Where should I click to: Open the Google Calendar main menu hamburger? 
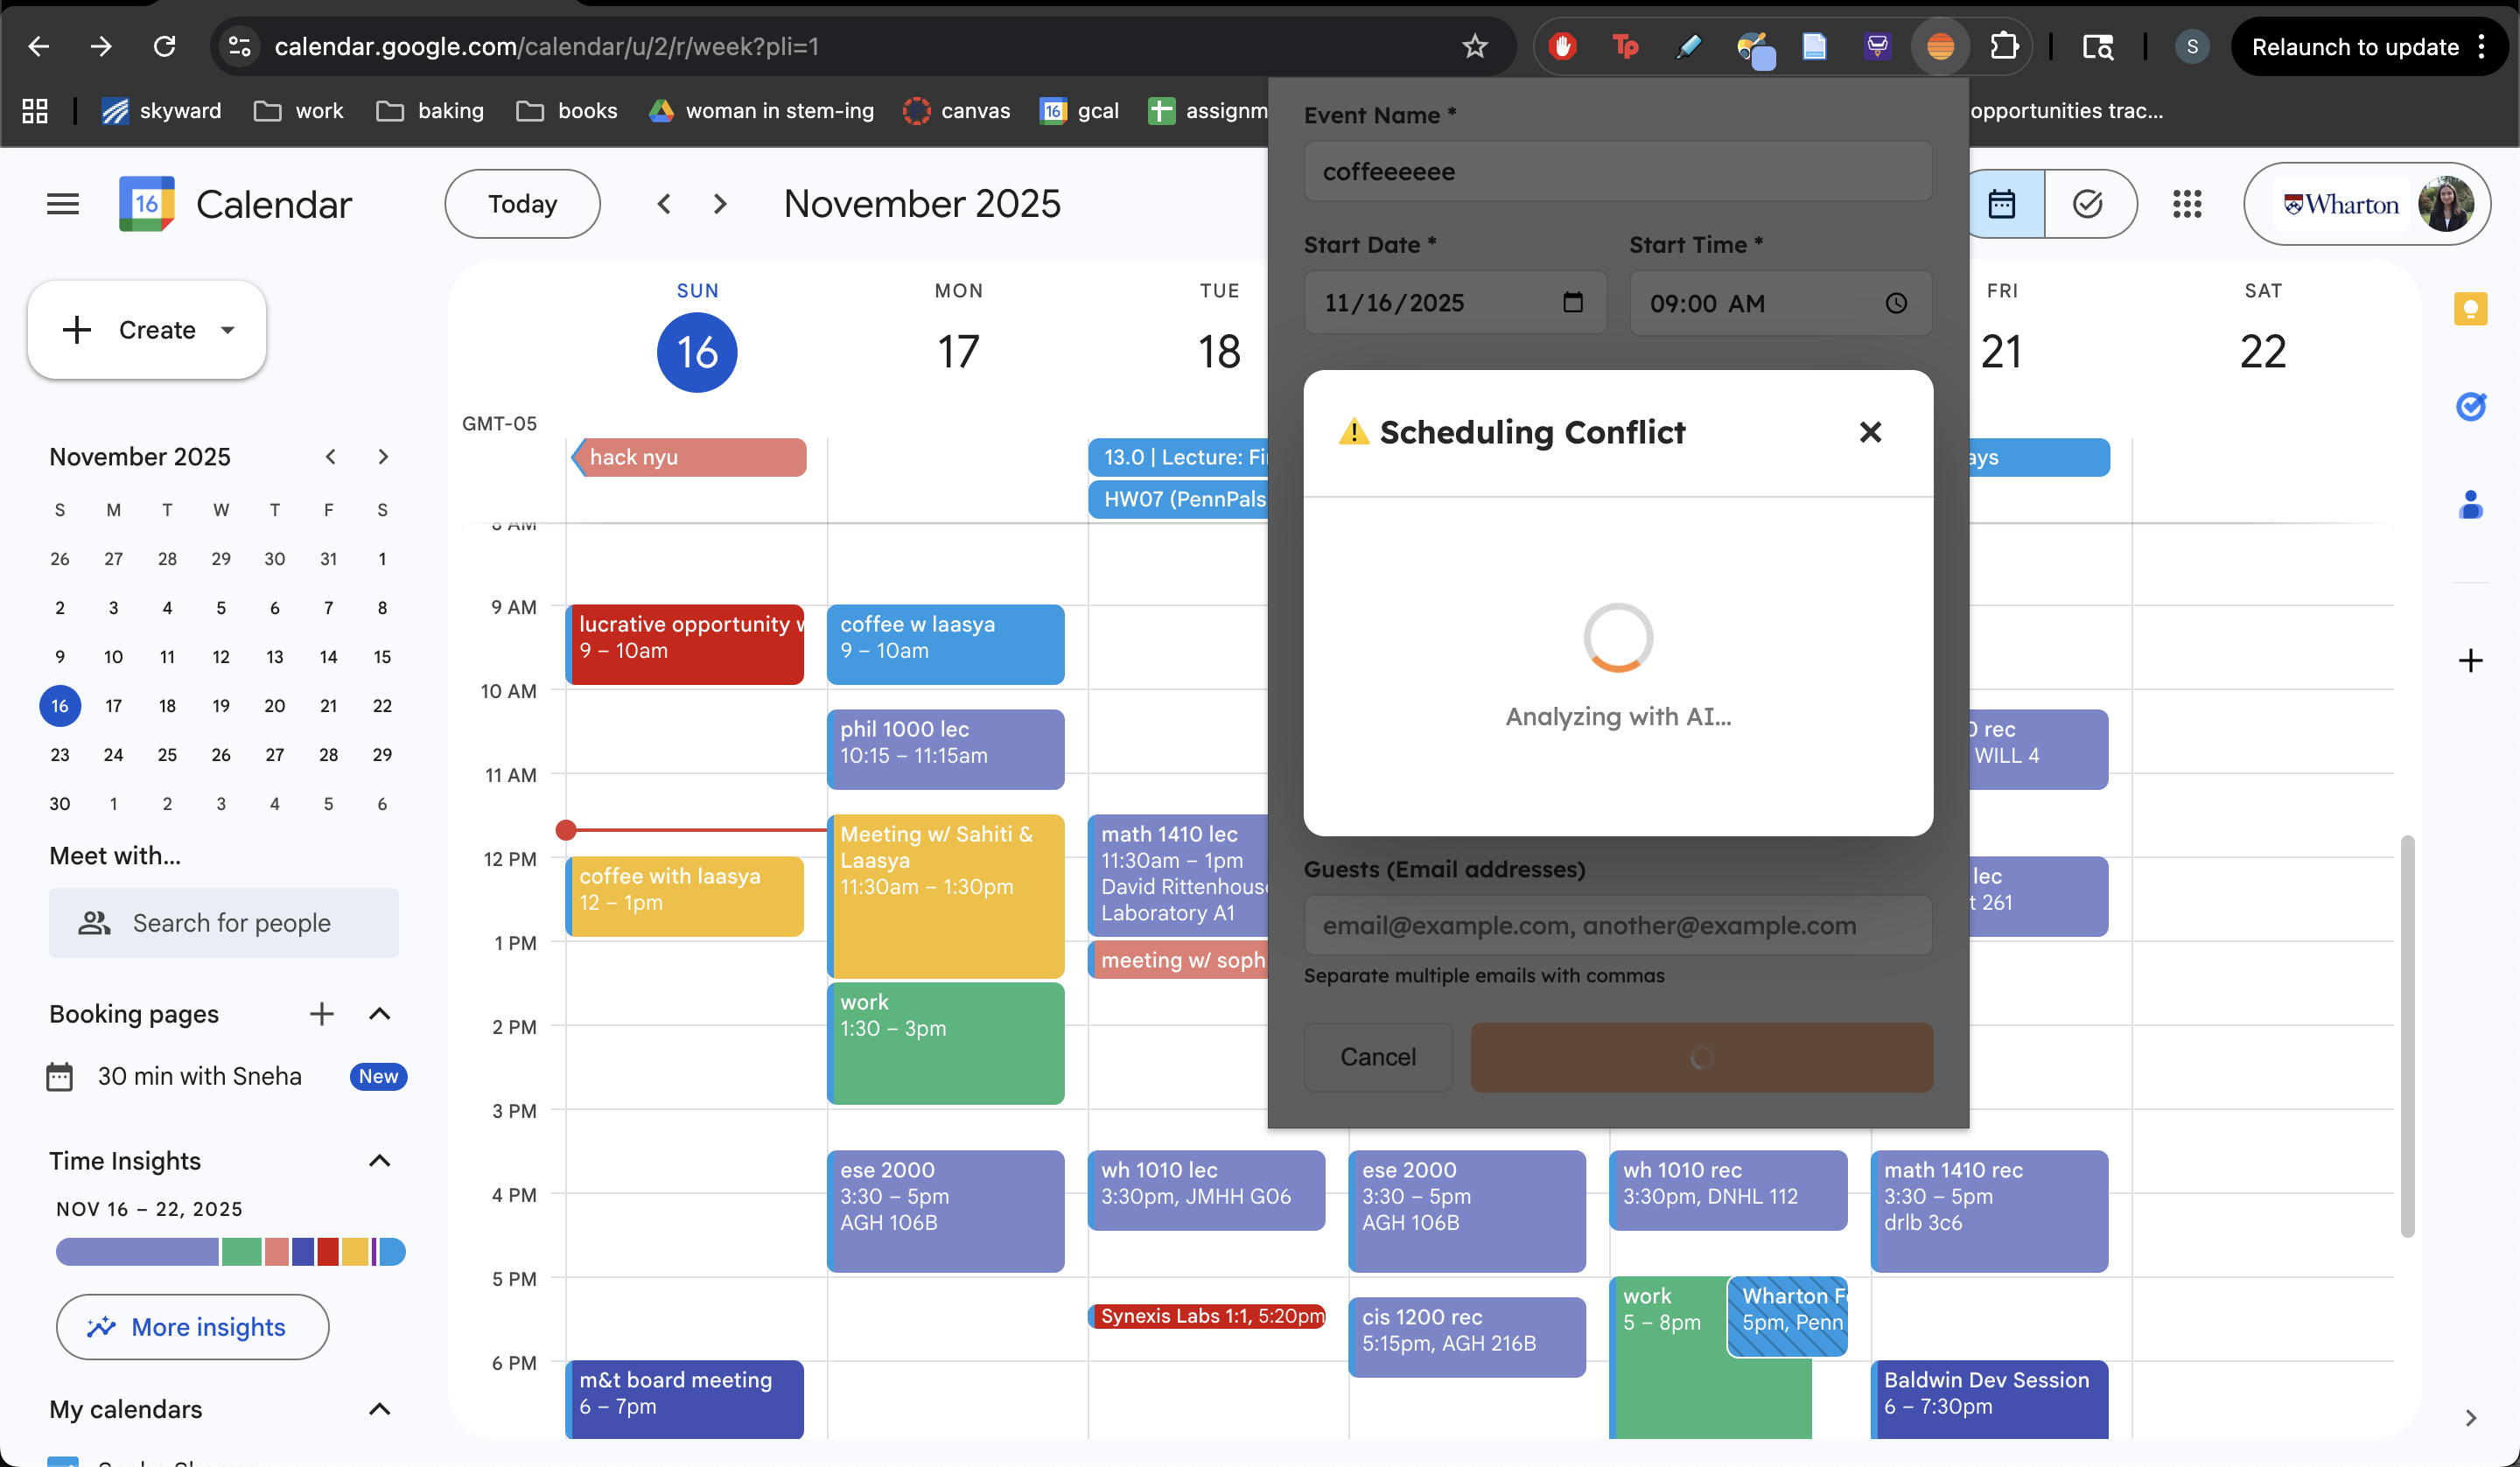tap(63, 204)
